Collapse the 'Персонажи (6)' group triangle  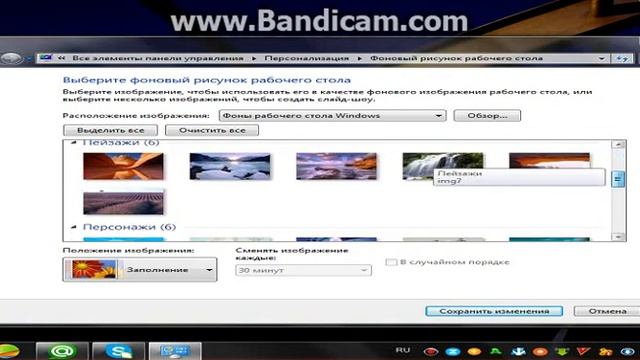point(74,227)
